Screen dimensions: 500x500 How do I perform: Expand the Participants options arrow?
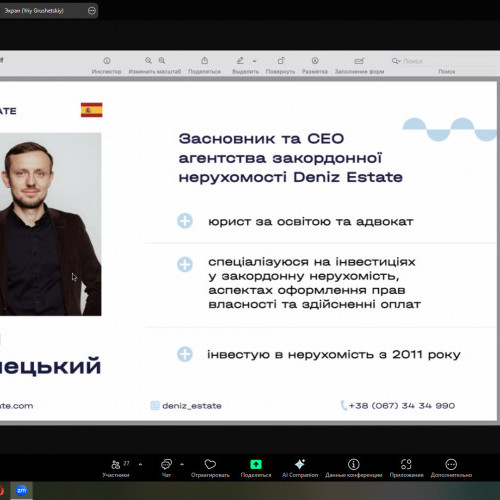141,464
